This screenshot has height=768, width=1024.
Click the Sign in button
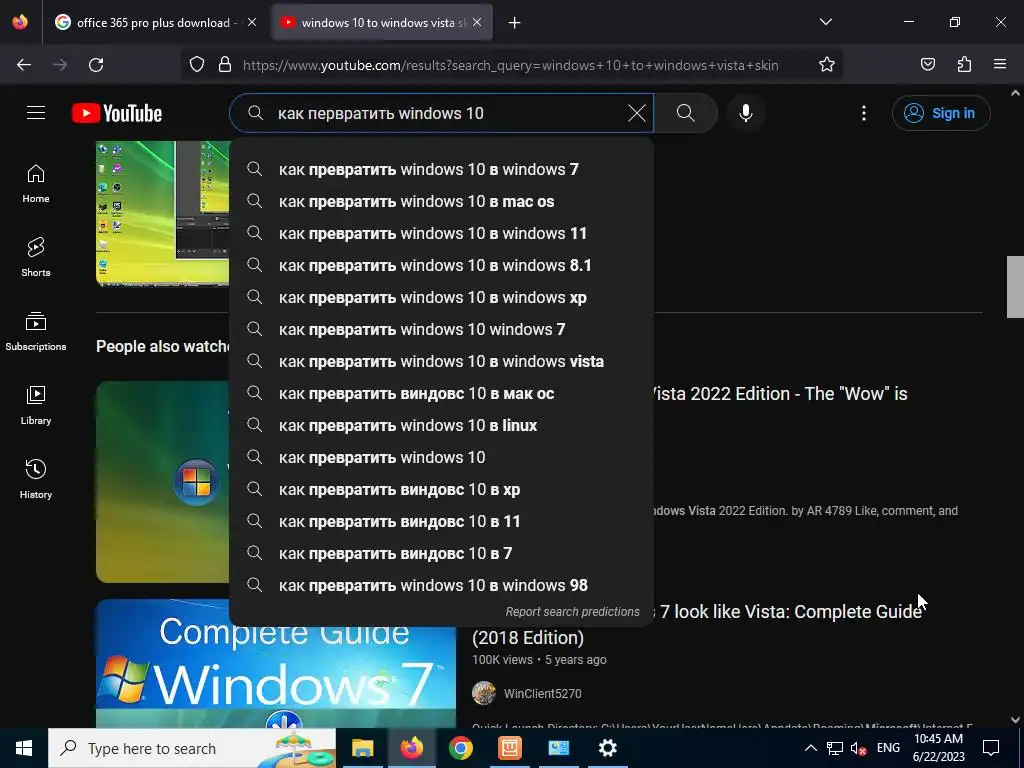[x=941, y=113]
